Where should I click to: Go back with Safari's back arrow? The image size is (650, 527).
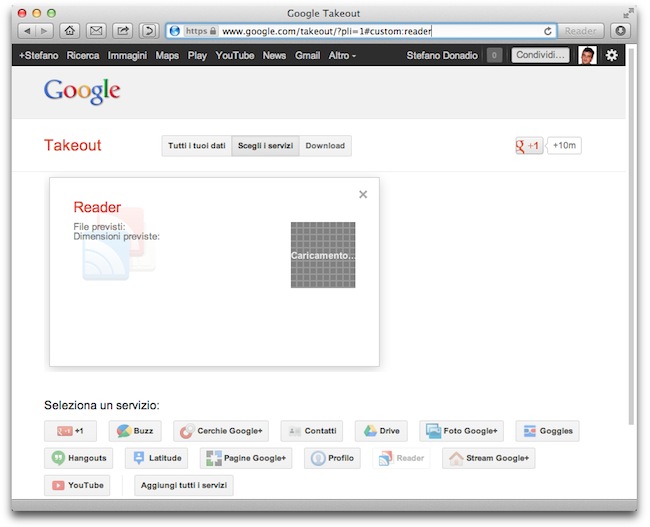point(27,31)
